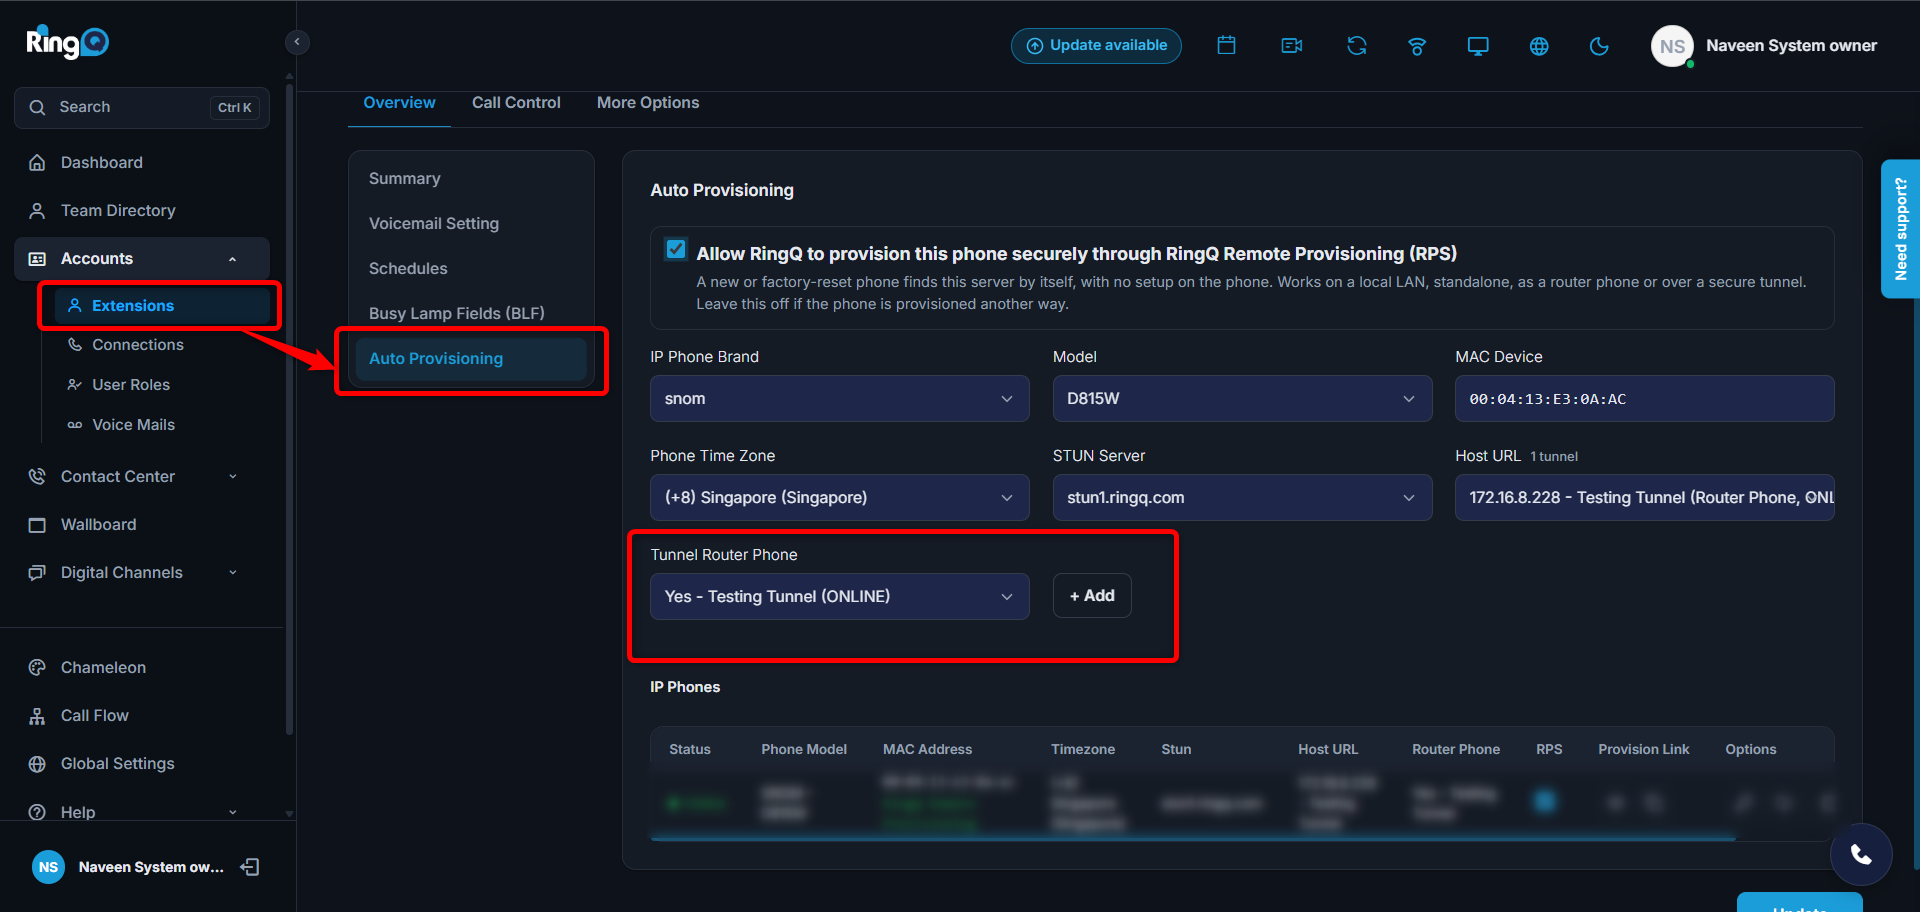Open the video camera icon in header
The image size is (1920, 912).
pos(1292,45)
